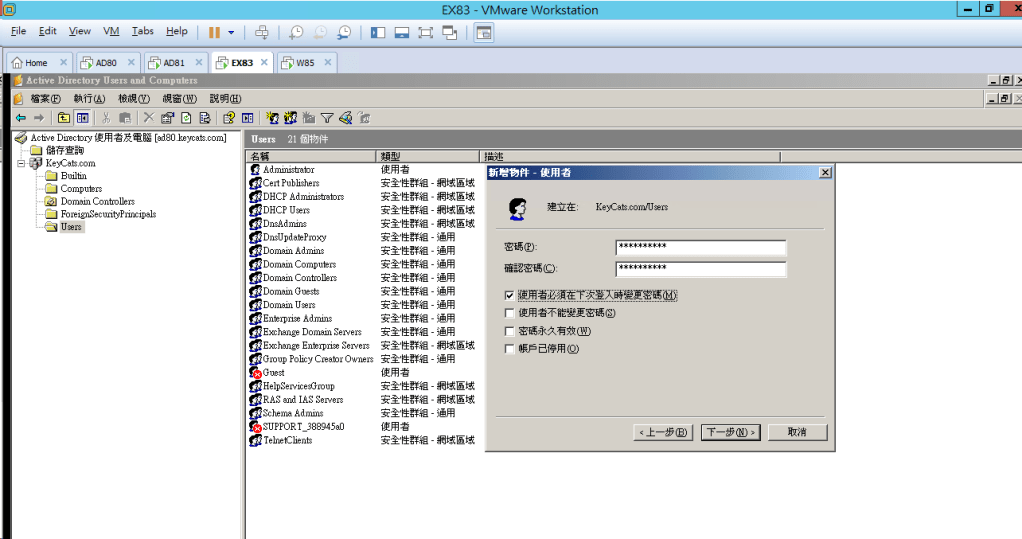Click the help question mark toolbar icon
1022x539 pixels.
(228, 118)
